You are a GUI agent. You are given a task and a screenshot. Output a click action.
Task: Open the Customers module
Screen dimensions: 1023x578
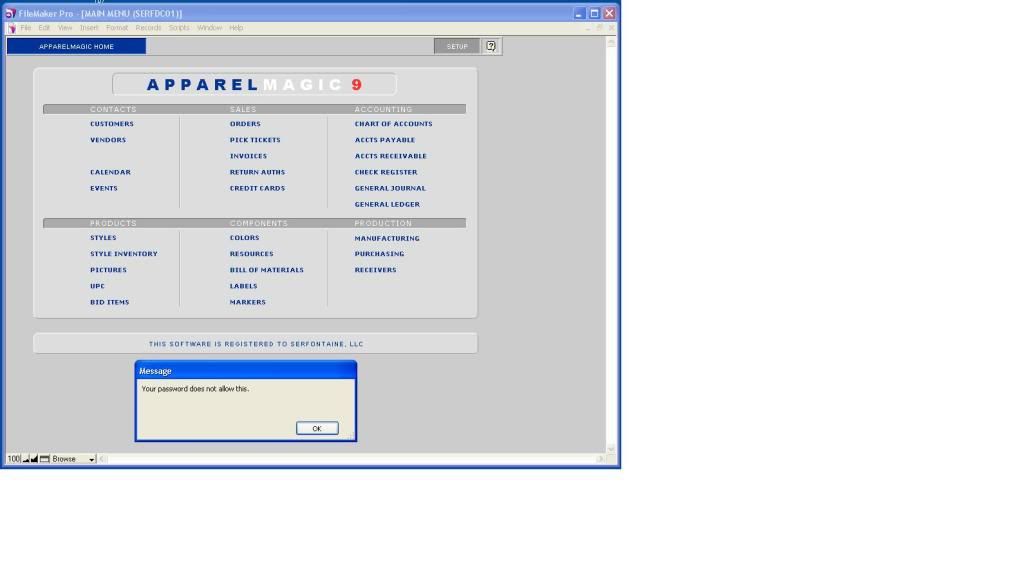pyautogui.click(x=112, y=124)
